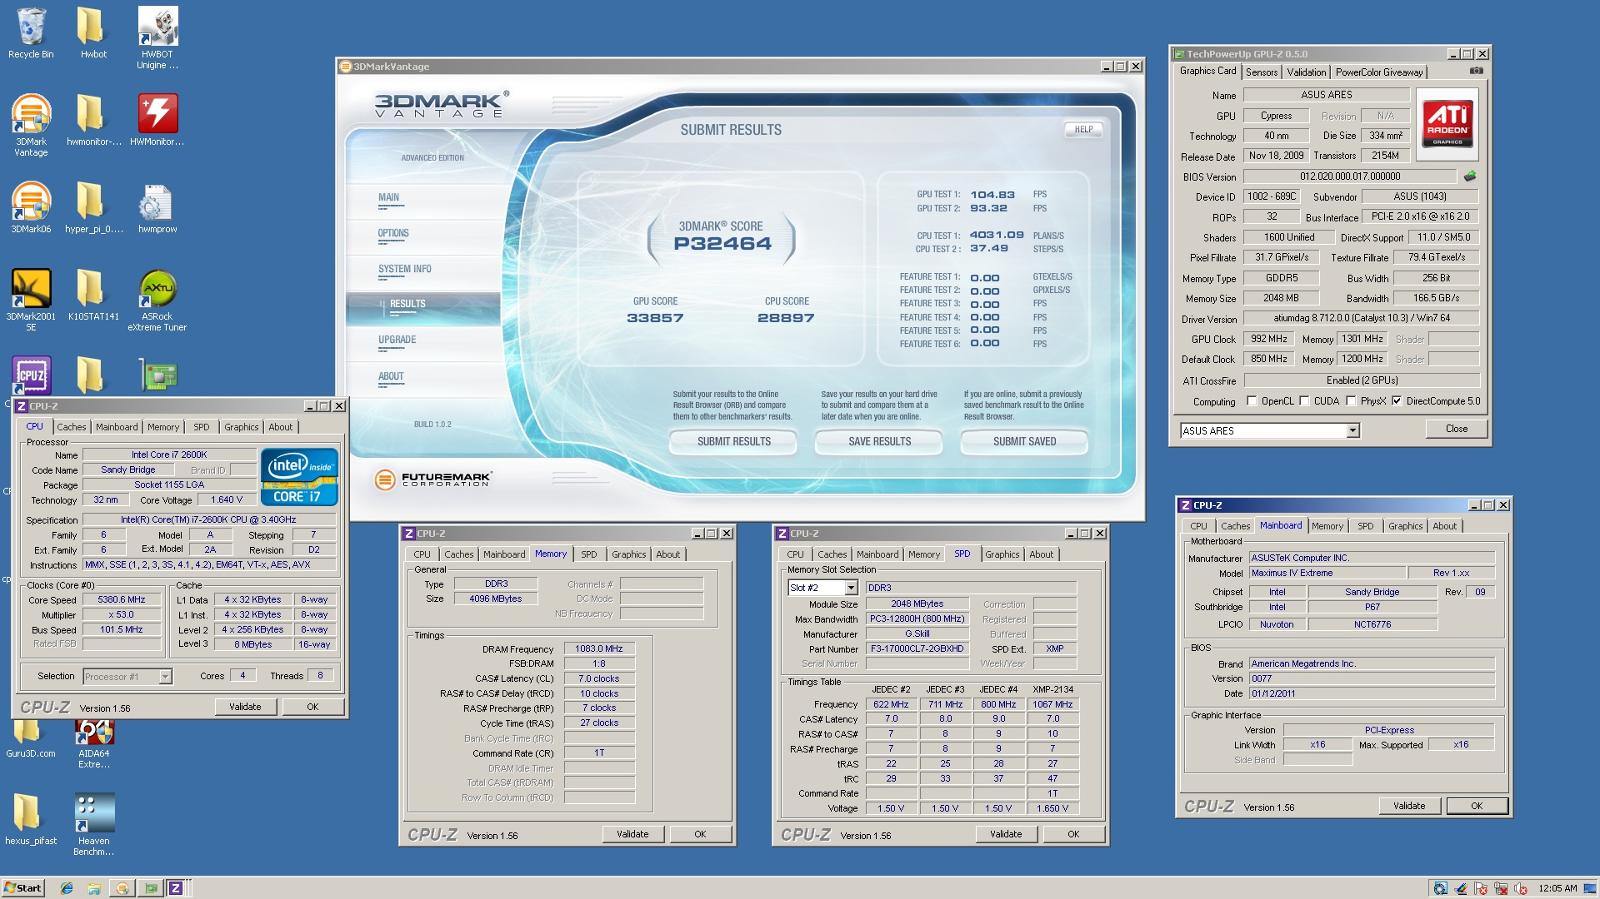1600x899 pixels.
Task: Click the HELP button in 3DMark Vantage
Action: coord(1084,129)
